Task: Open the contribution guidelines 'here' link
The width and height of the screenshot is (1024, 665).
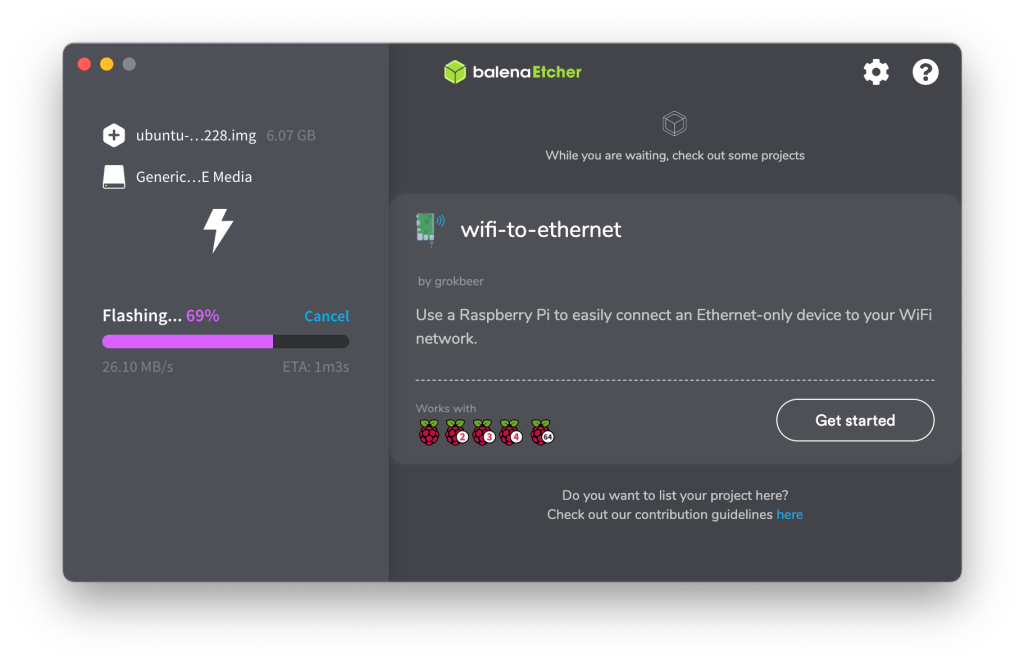Action: (790, 514)
